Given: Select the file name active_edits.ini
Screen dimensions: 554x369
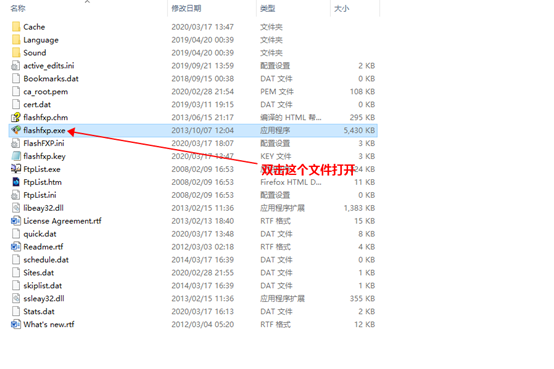Looking at the screenshot, I should pos(49,66).
